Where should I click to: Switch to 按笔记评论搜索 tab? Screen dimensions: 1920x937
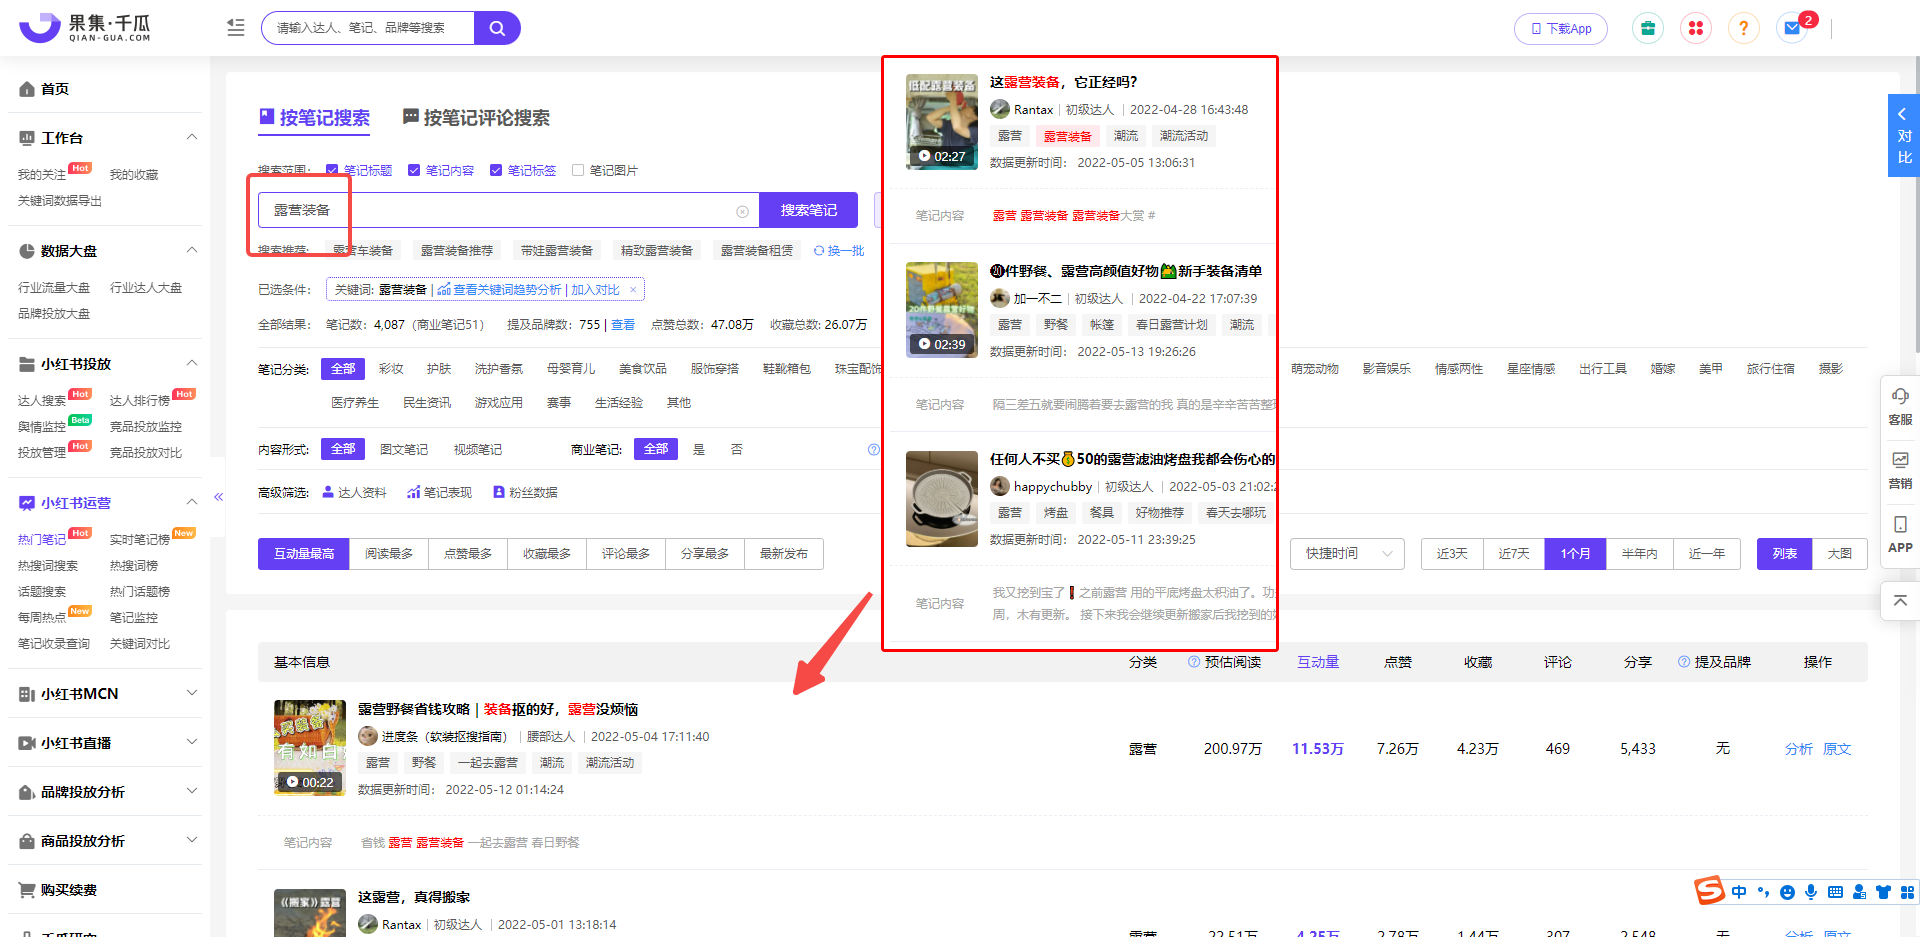click(476, 118)
